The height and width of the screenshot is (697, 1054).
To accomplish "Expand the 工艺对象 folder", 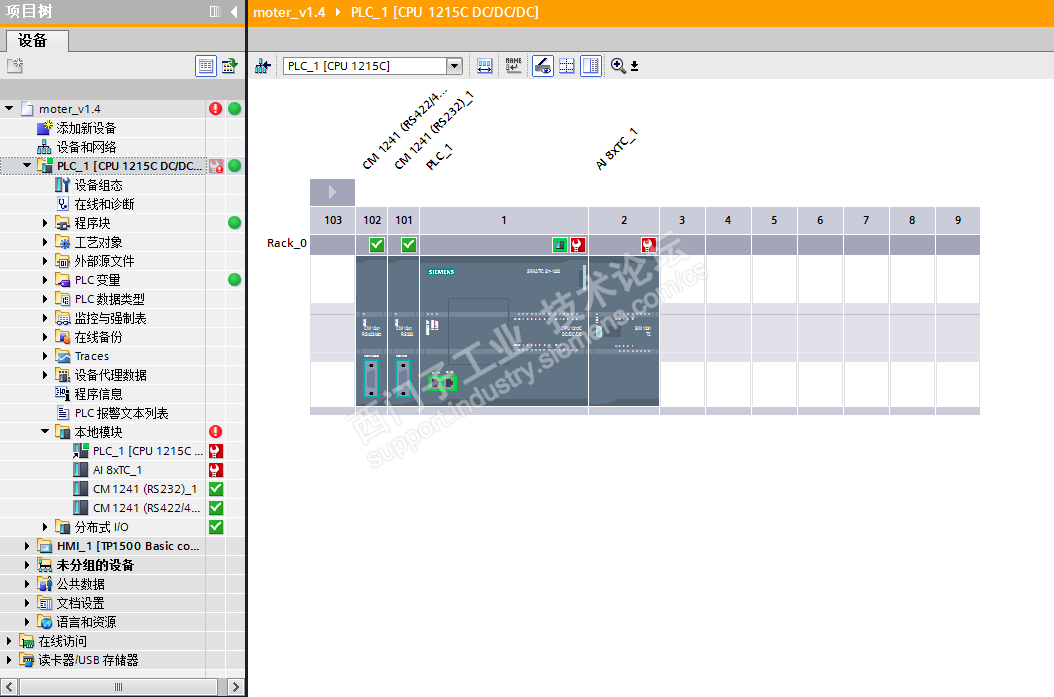I will click(x=45, y=242).
